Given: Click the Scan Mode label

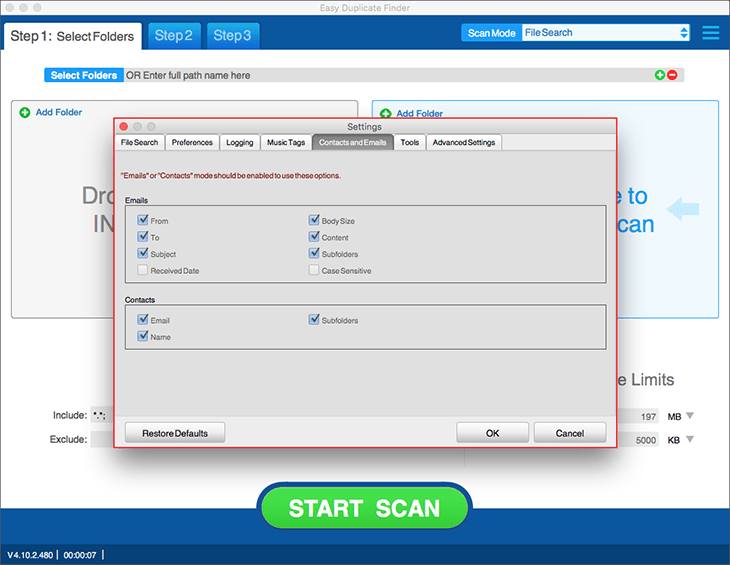Looking at the screenshot, I should click(492, 33).
